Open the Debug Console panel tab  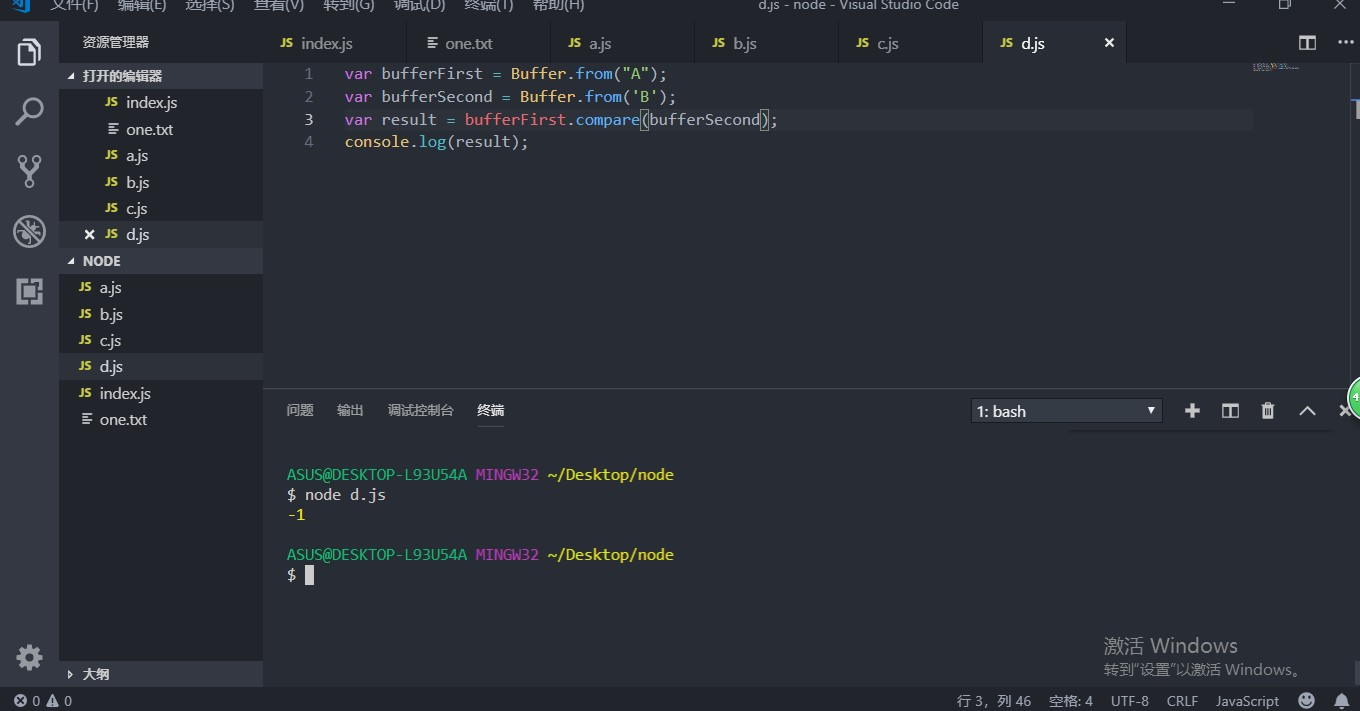421,411
